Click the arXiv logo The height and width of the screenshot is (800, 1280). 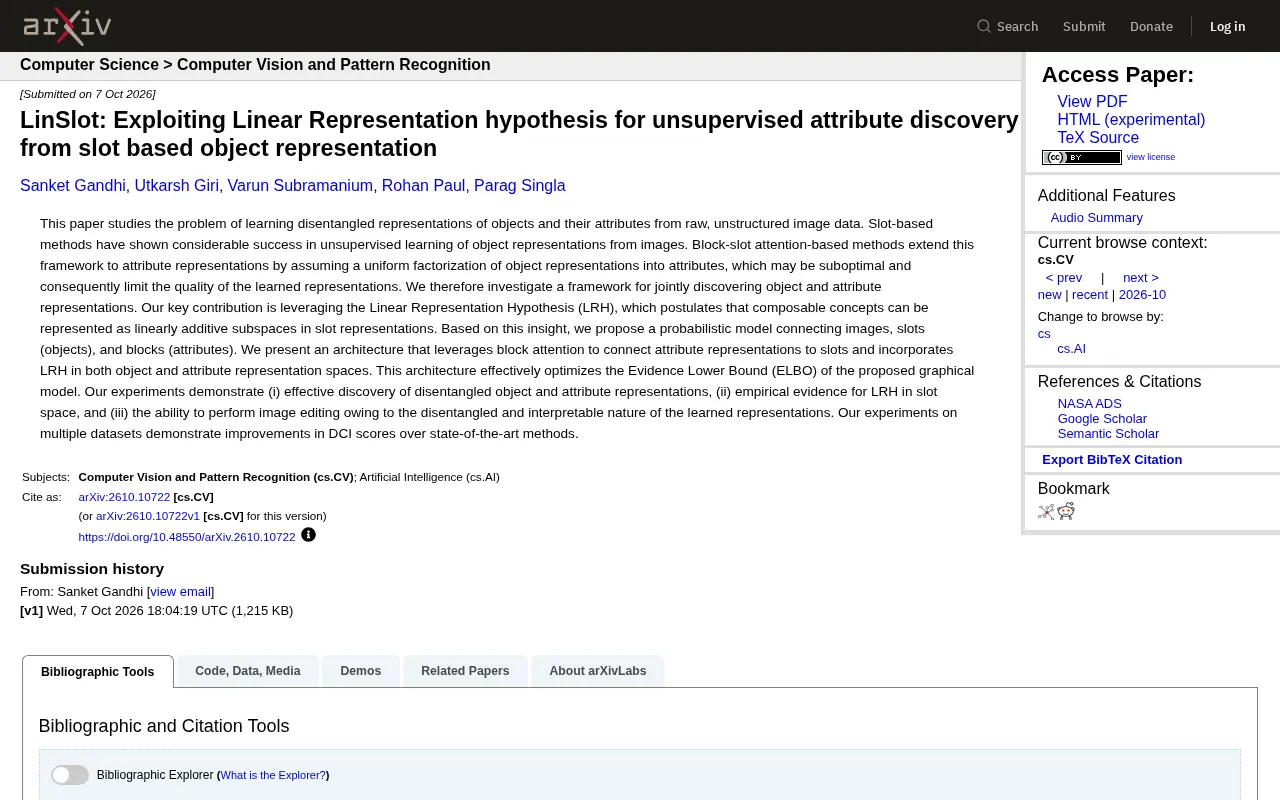click(67, 26)
